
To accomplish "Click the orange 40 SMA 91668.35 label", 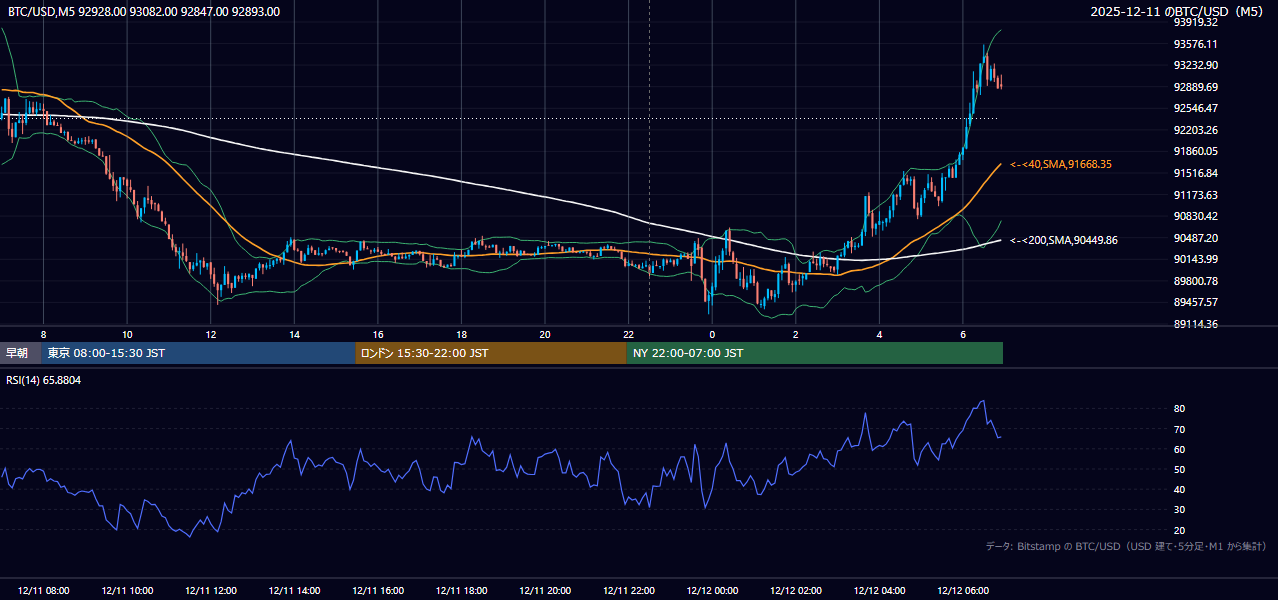I will coord(1061,164).
